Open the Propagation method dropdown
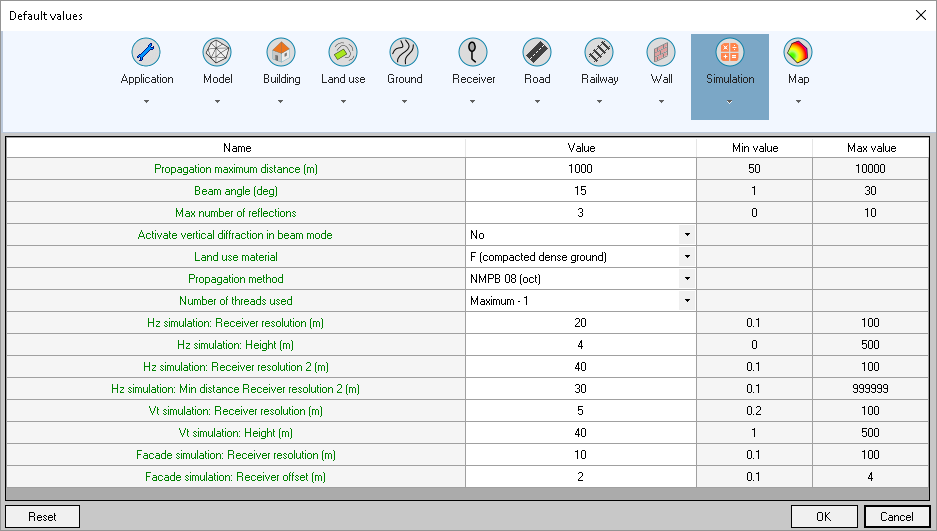 click(687, 279)
